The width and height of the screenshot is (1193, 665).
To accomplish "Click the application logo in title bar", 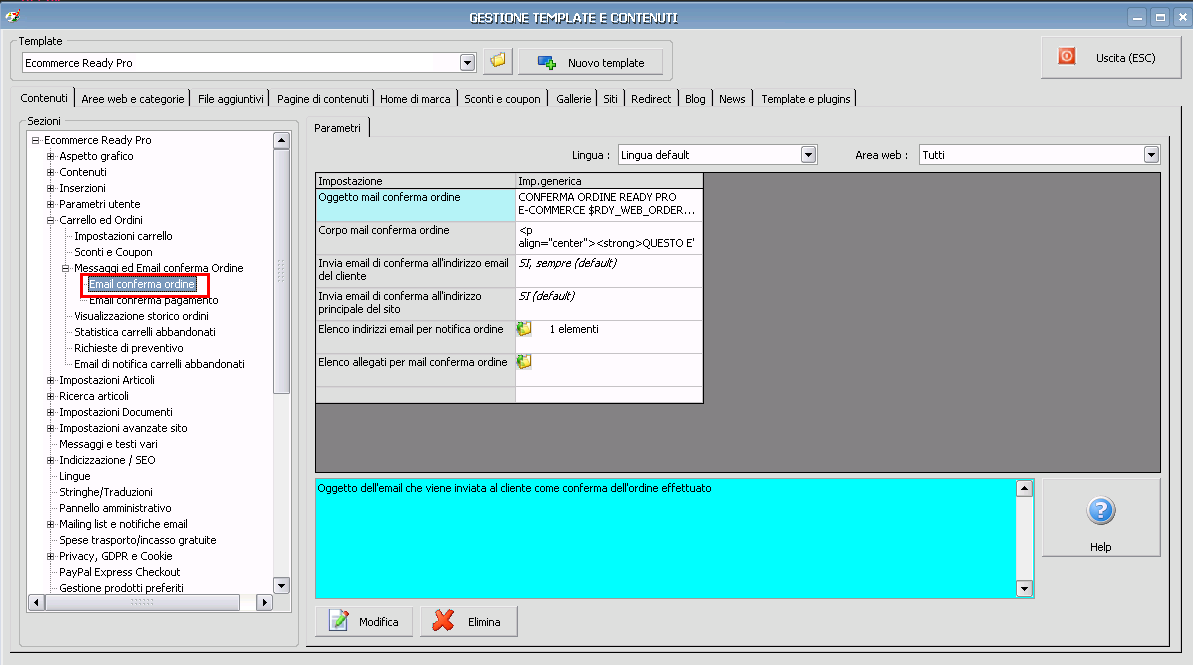I will pyautogui.click(x=12, y=14).
